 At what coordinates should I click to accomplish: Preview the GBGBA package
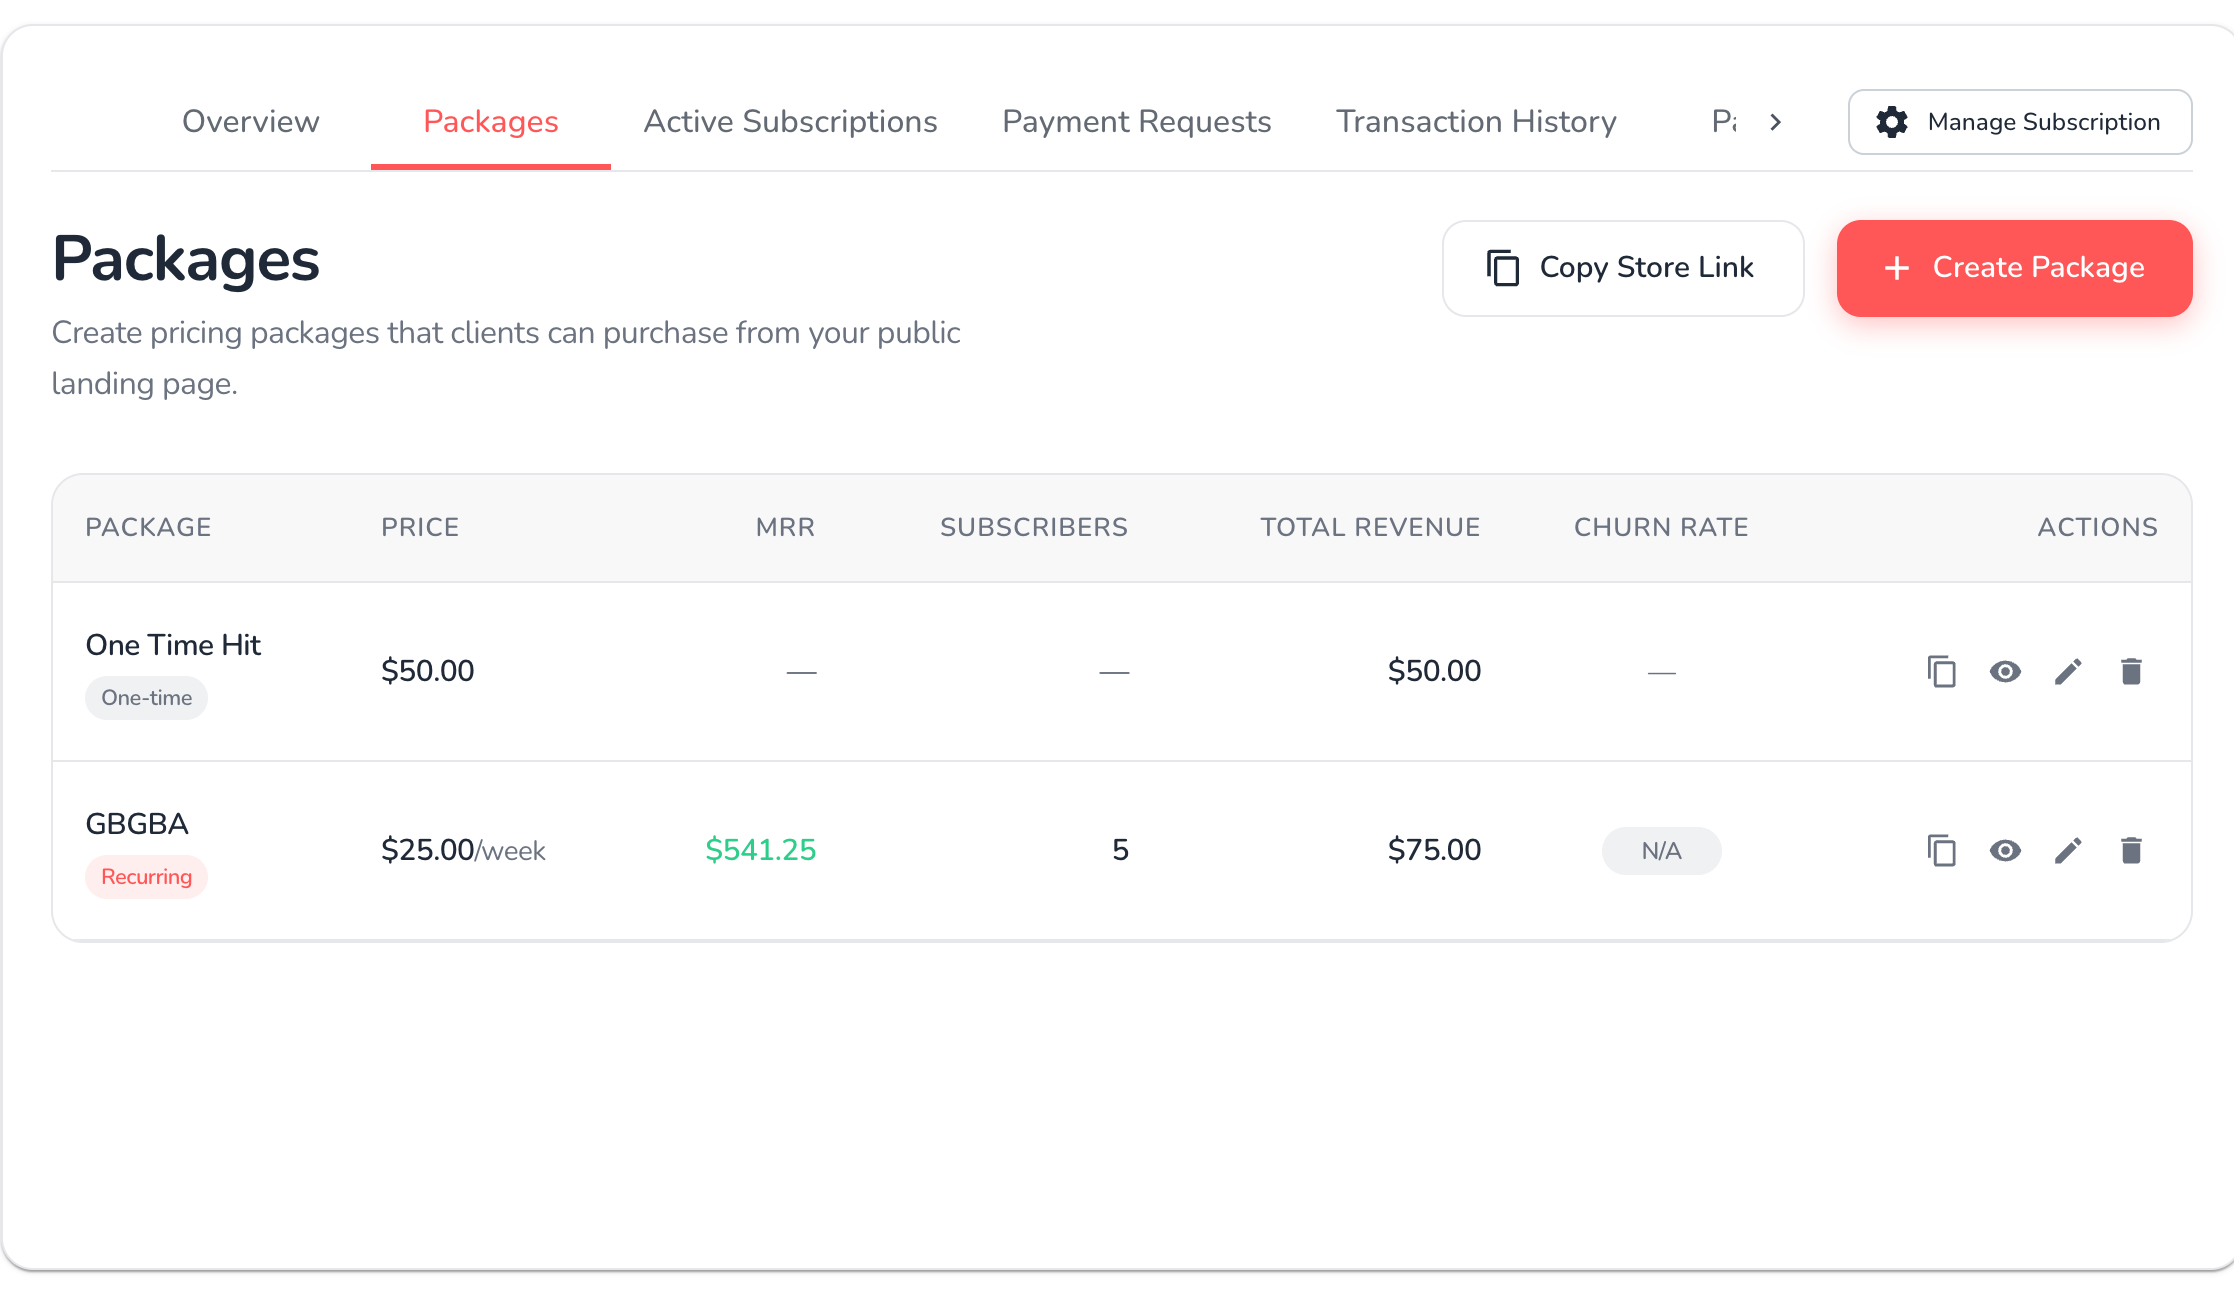2004,850
